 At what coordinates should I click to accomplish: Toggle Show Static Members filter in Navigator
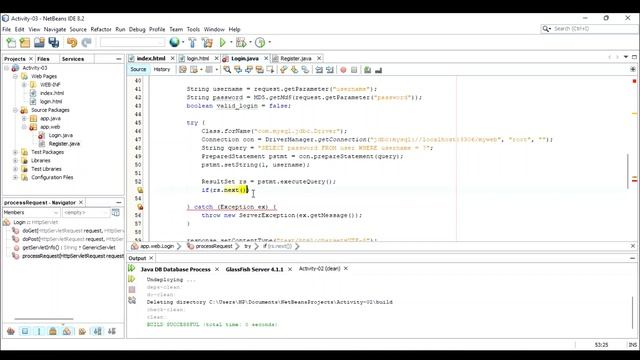(39, 331)
